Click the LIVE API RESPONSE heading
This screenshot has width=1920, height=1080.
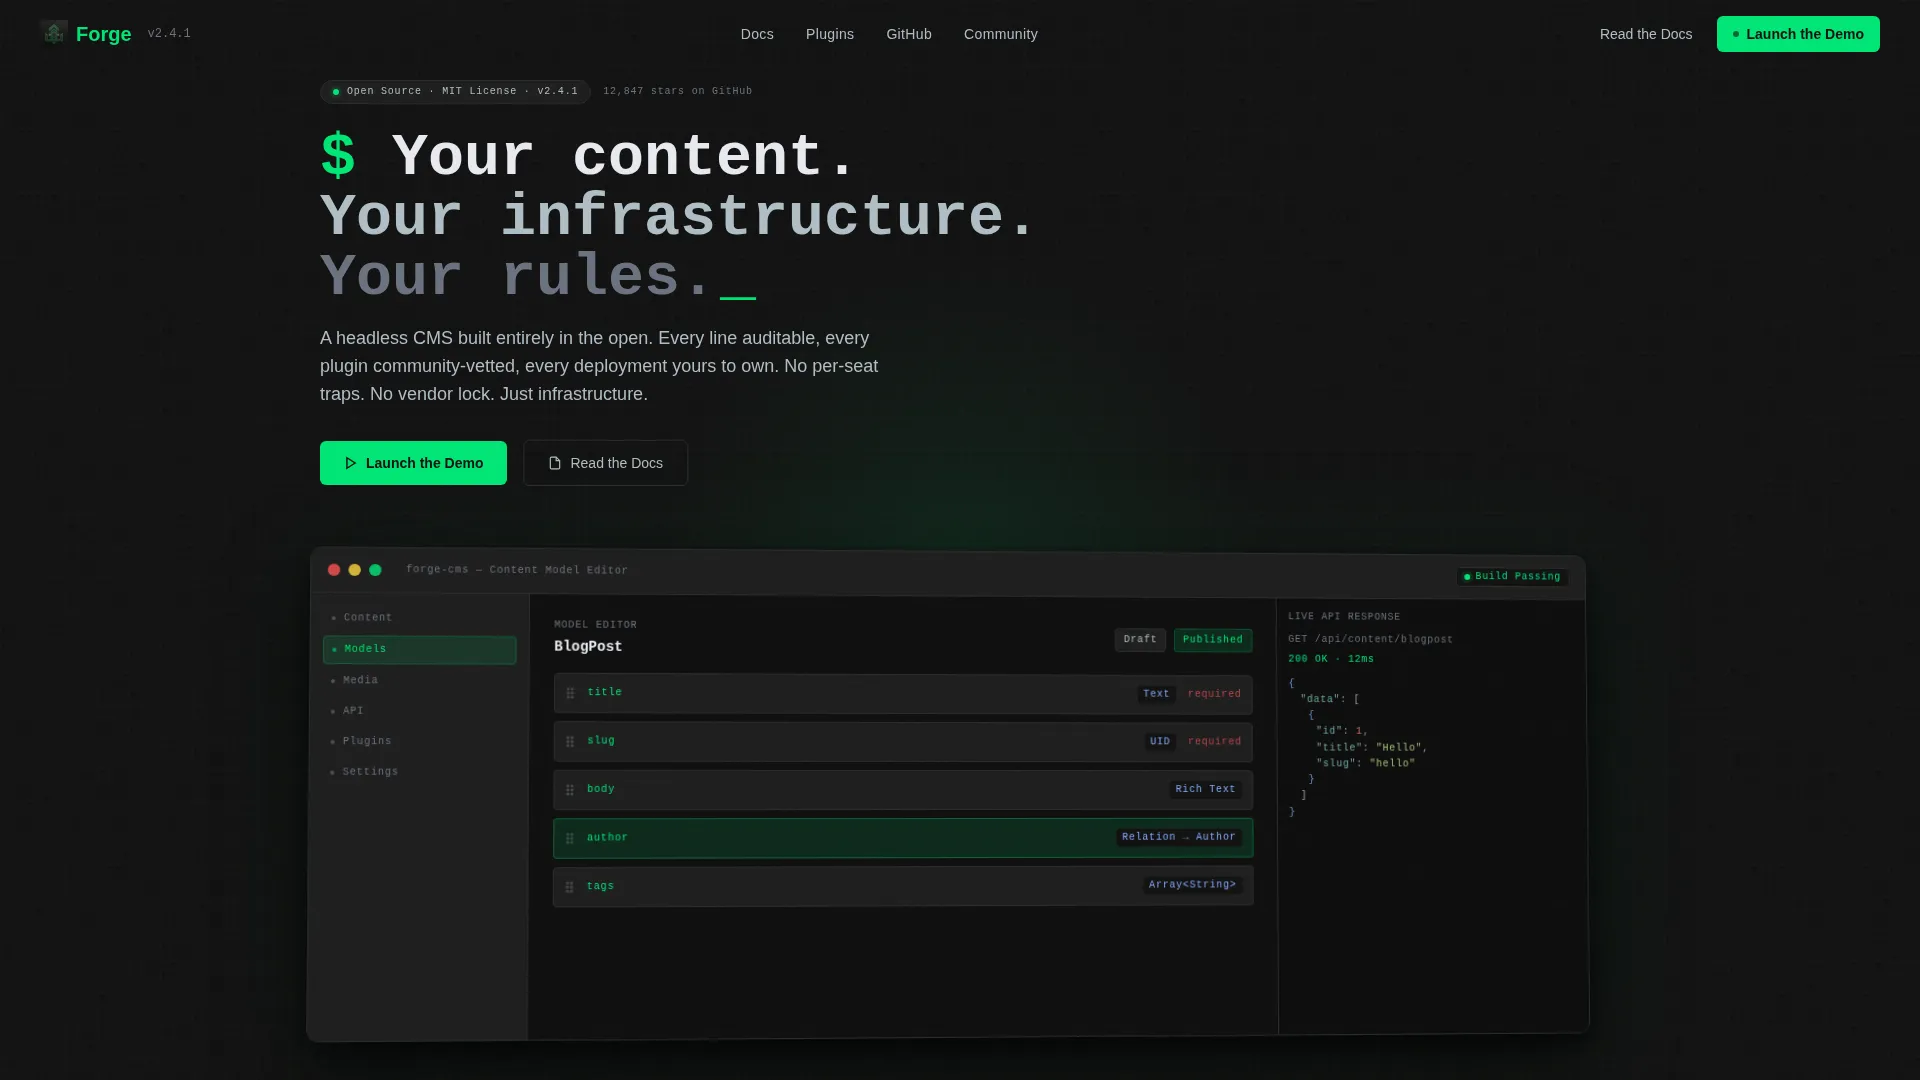tap(1344, 617)
